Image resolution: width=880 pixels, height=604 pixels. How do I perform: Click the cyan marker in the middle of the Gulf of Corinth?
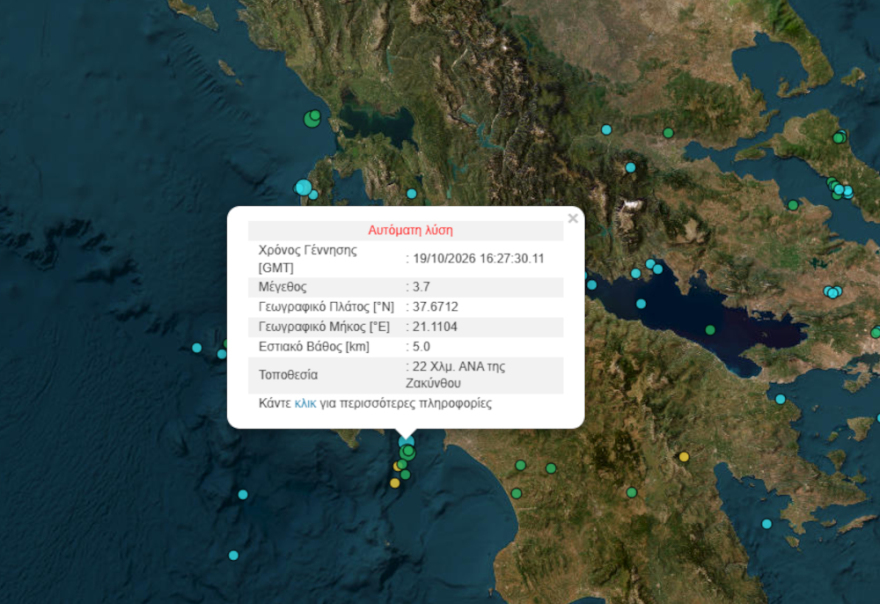tap(641, 304)
